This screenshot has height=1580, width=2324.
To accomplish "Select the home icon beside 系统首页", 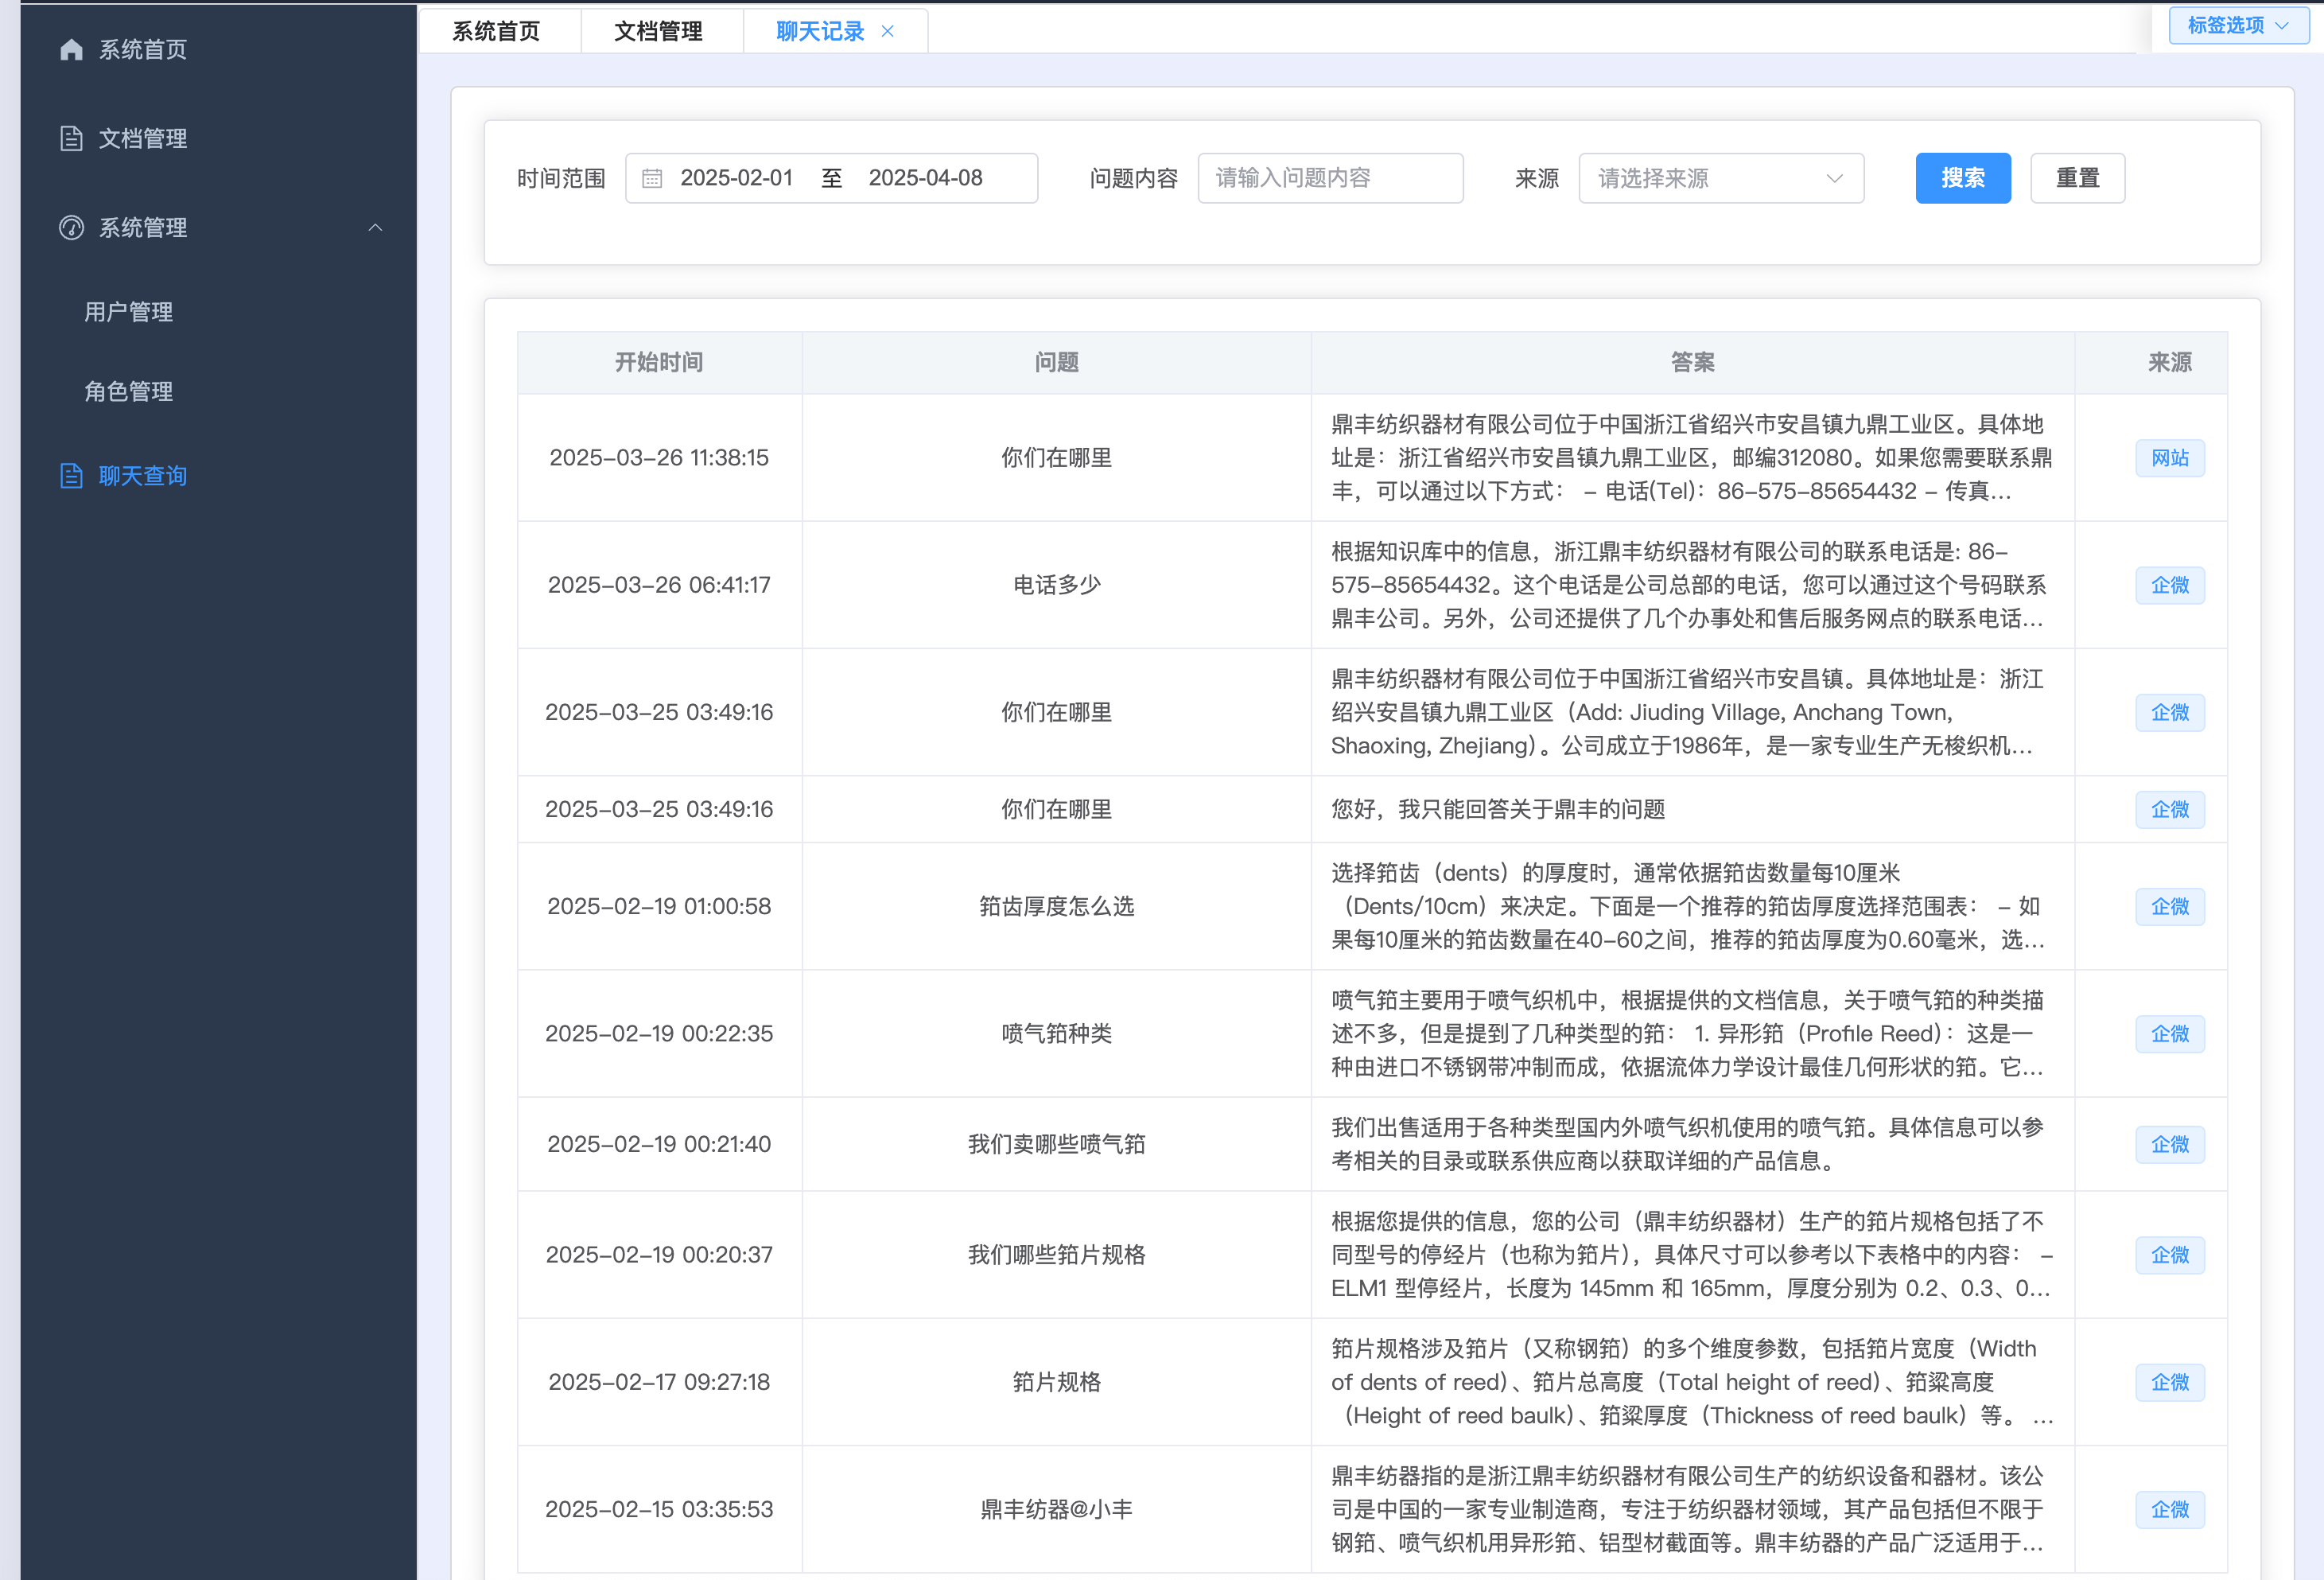I will click(x=71, y=48).
